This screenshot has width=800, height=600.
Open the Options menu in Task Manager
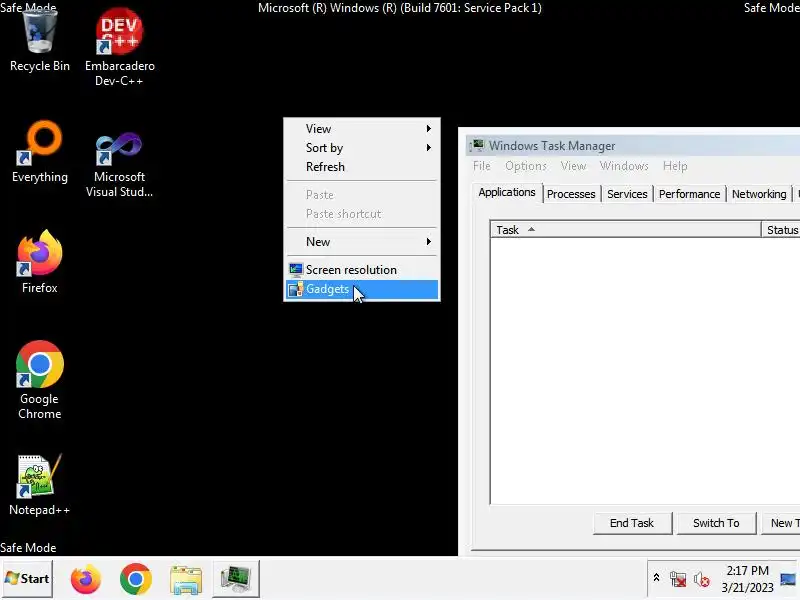pos(526,166)
